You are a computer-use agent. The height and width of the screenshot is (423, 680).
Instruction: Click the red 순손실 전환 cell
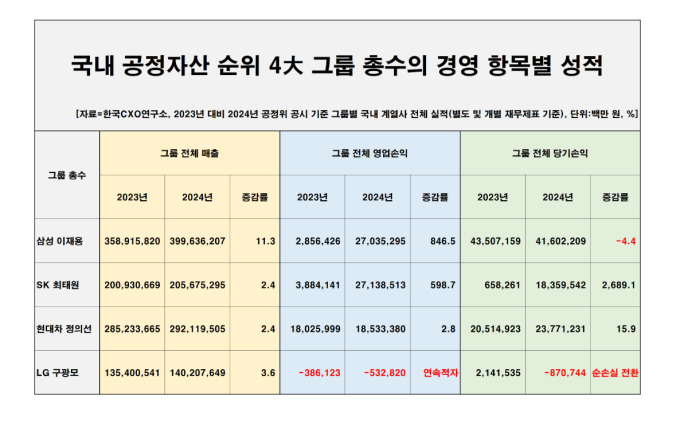[615, 373]
